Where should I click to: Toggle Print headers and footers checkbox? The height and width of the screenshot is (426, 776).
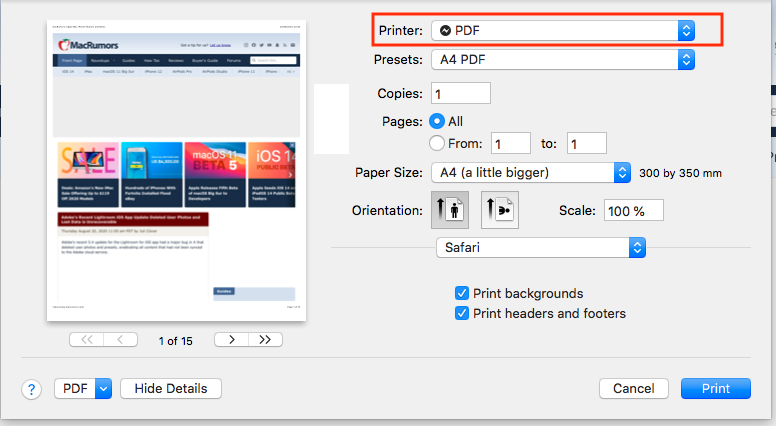(x=462, y=313)
